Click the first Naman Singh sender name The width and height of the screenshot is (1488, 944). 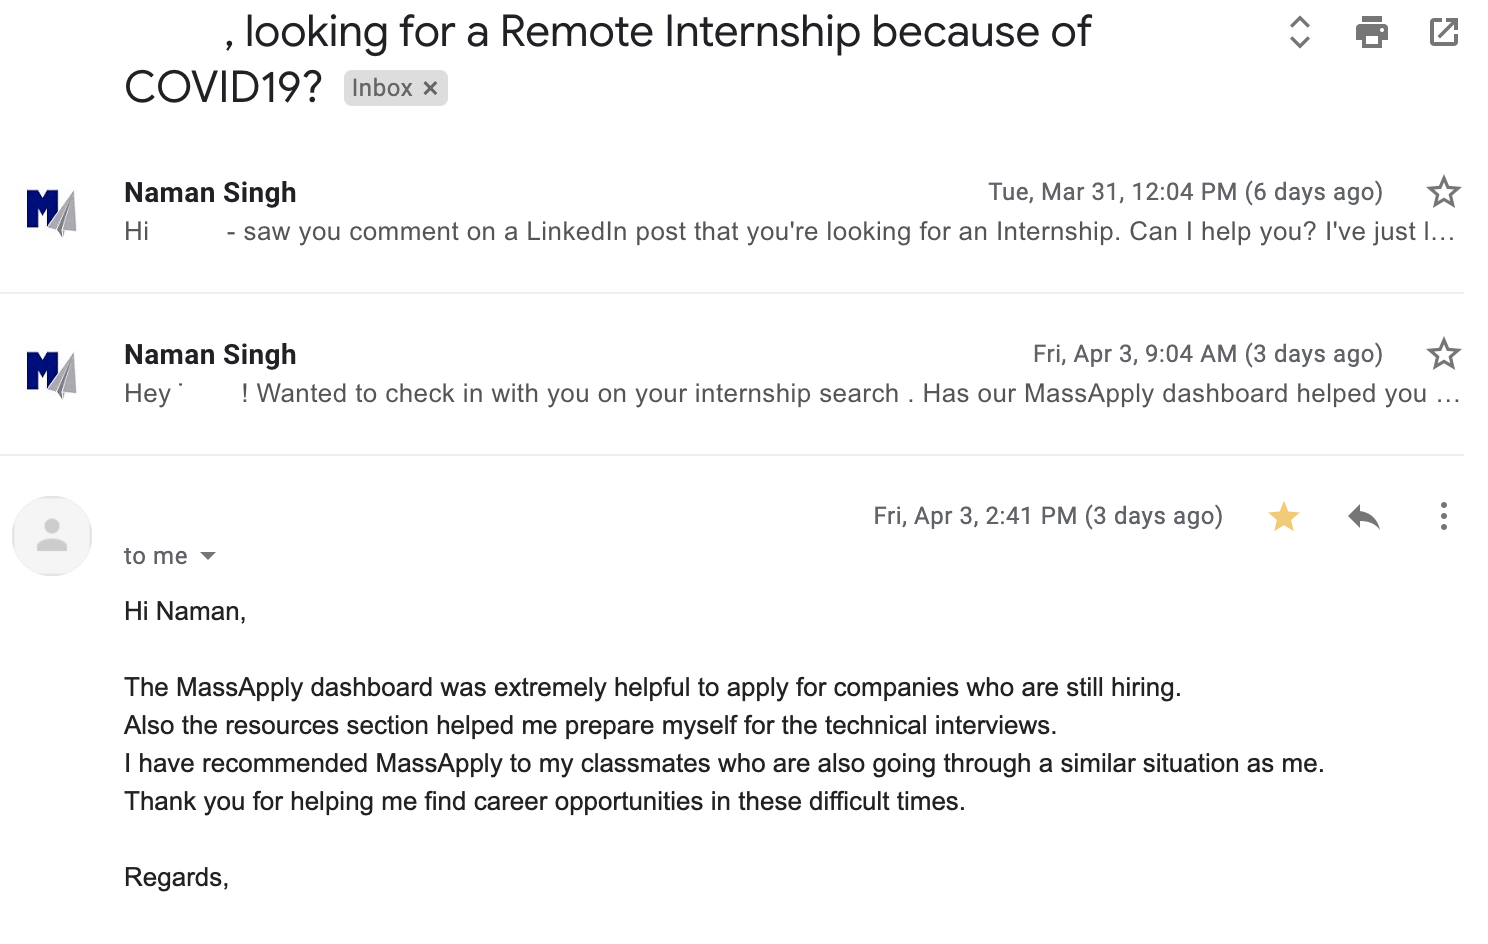[x=210, y=192]
